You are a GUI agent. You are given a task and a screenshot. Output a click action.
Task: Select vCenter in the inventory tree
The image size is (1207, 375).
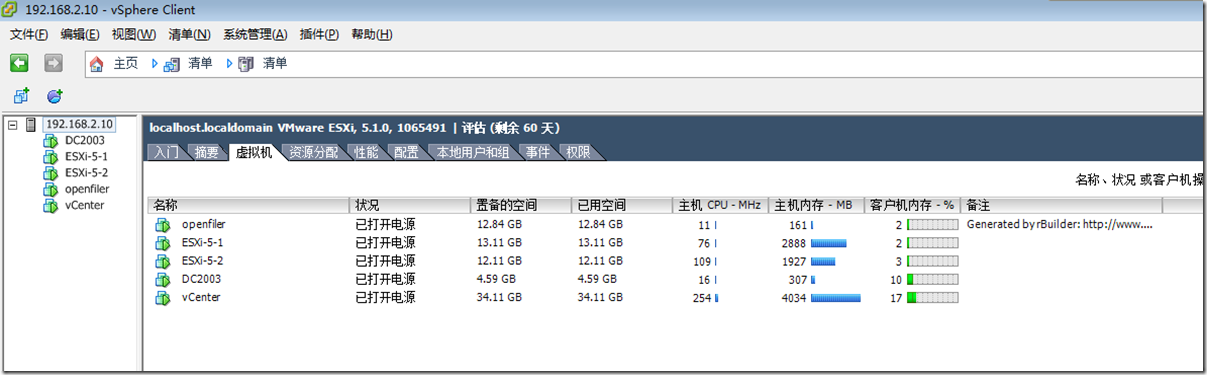click(x=84, y=205)
